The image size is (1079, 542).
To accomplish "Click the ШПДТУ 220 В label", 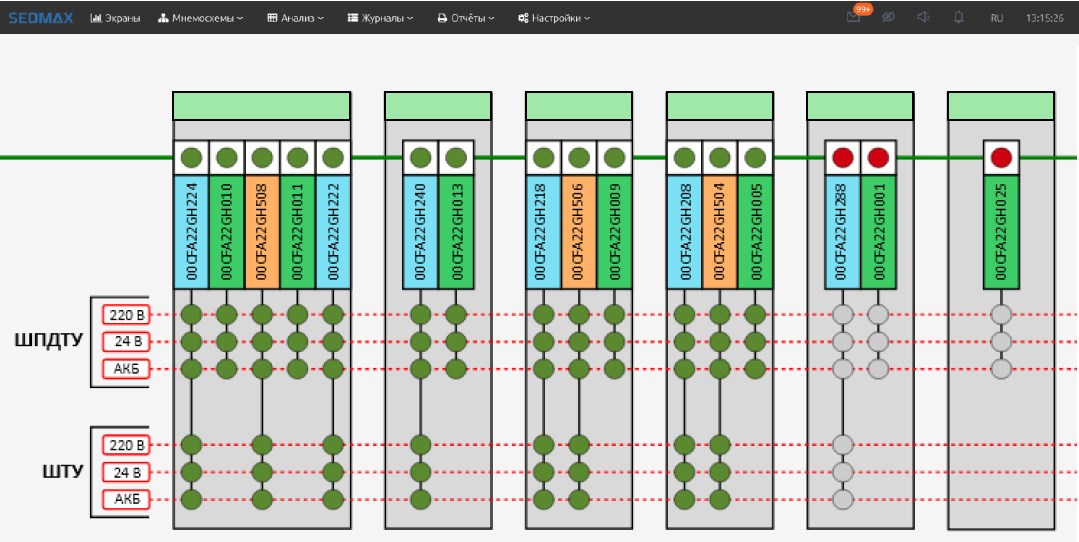I will pyautogui.click(x=126, y=315).
